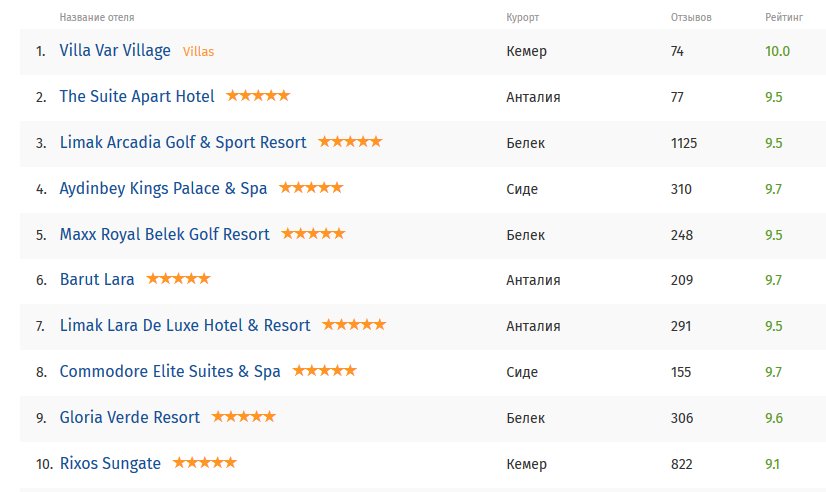Click the Кемер resort in Rixos Sungate row
This screenshot has height=492, width=826.
coord(526,464)
